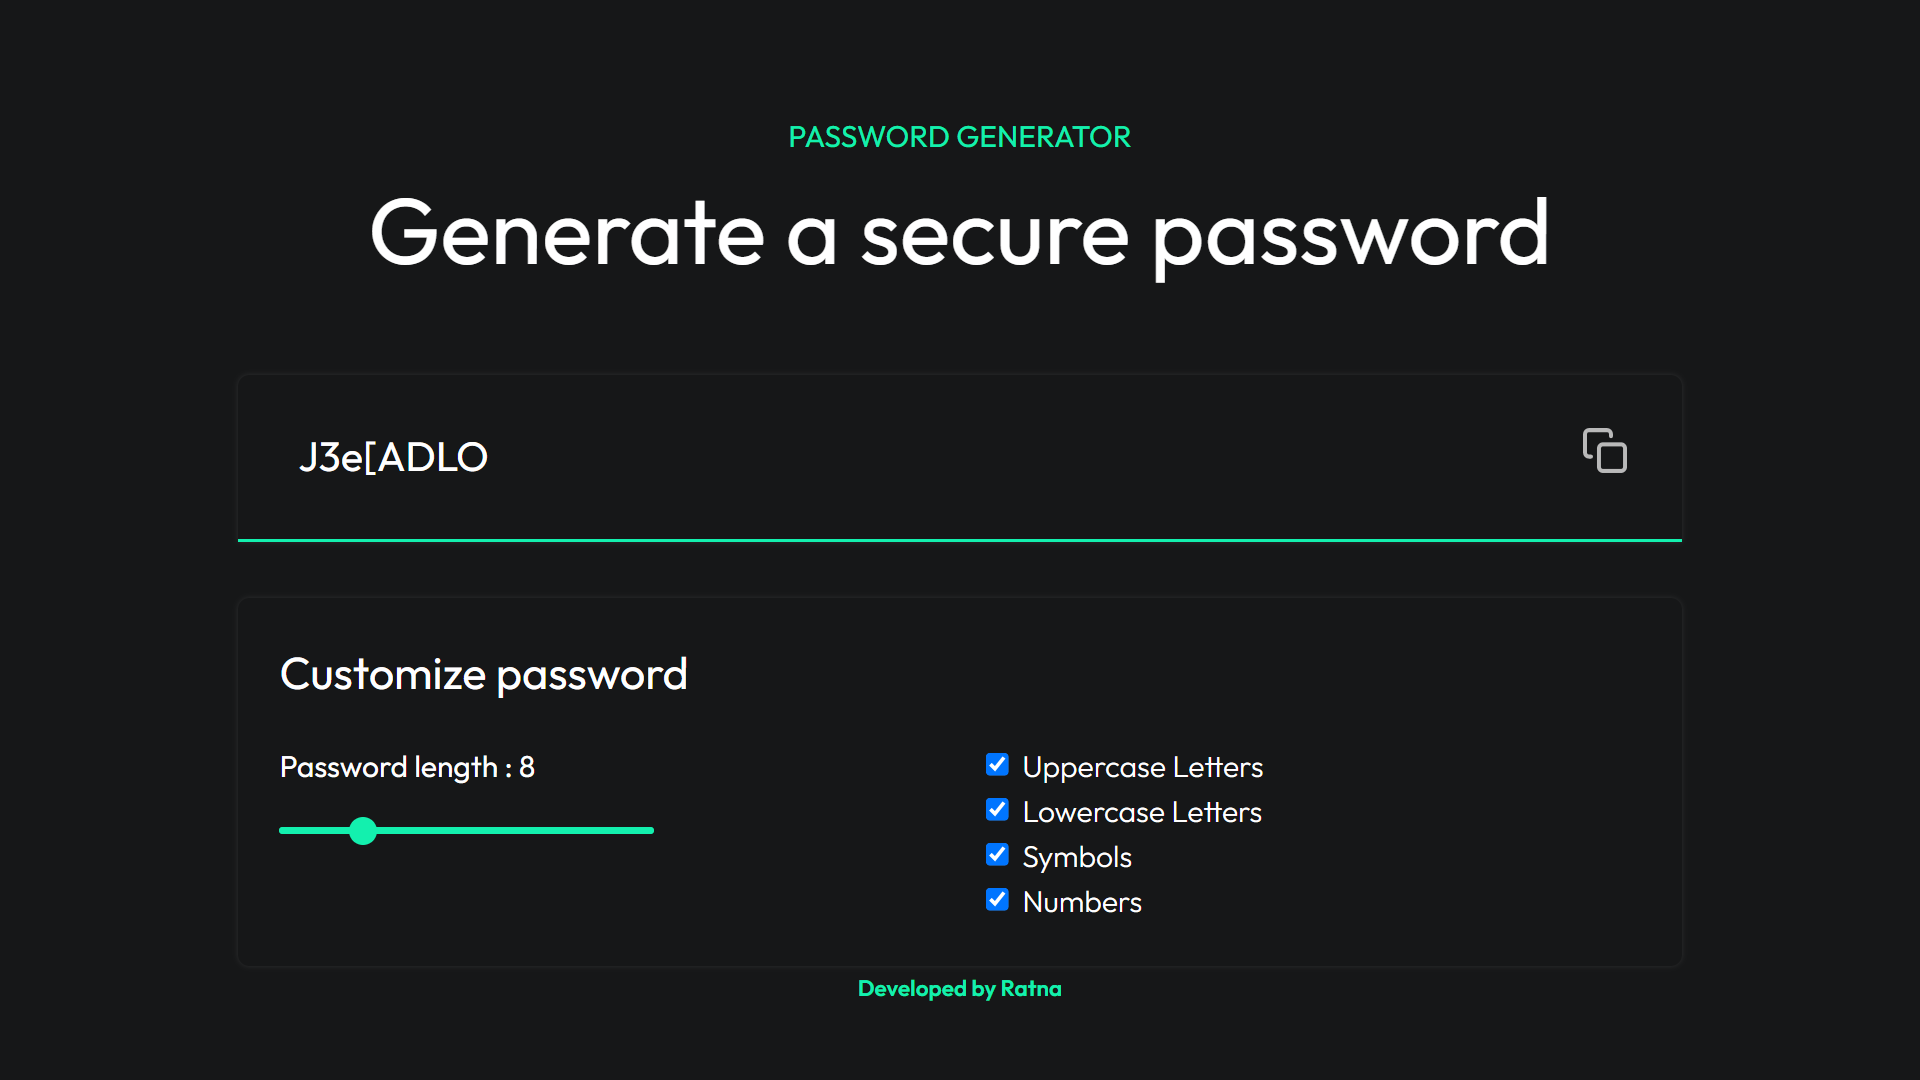Screen dimensions: 1920x1080
Task: Disable the Lowercase Letters checkbox
Action: point(997,810)
